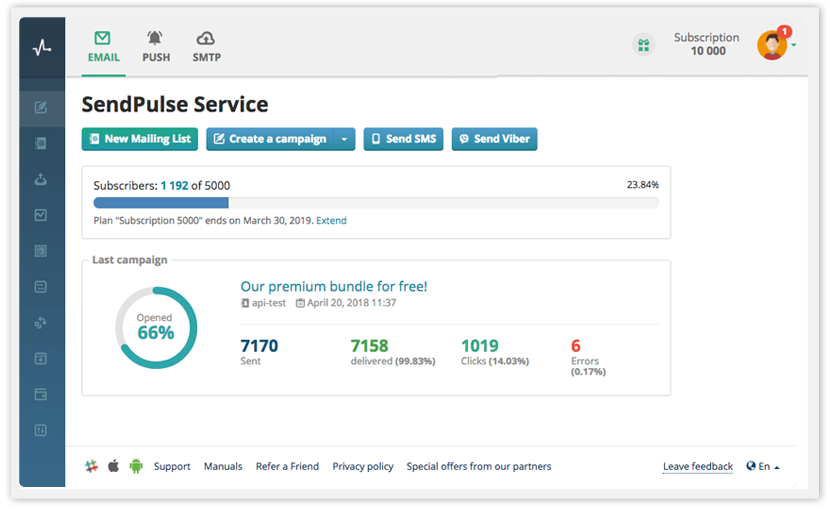830x509 pixels.
Task: Click the Extend plan link
Action: [331, 221]
